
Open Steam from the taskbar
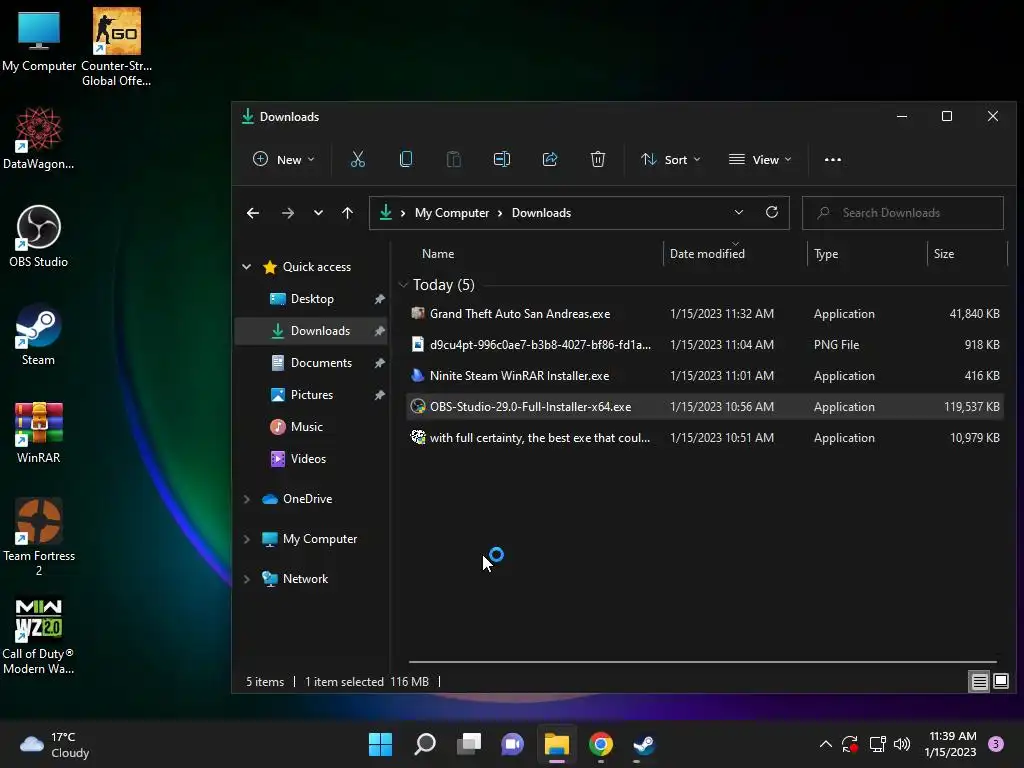tap(645, 744)
